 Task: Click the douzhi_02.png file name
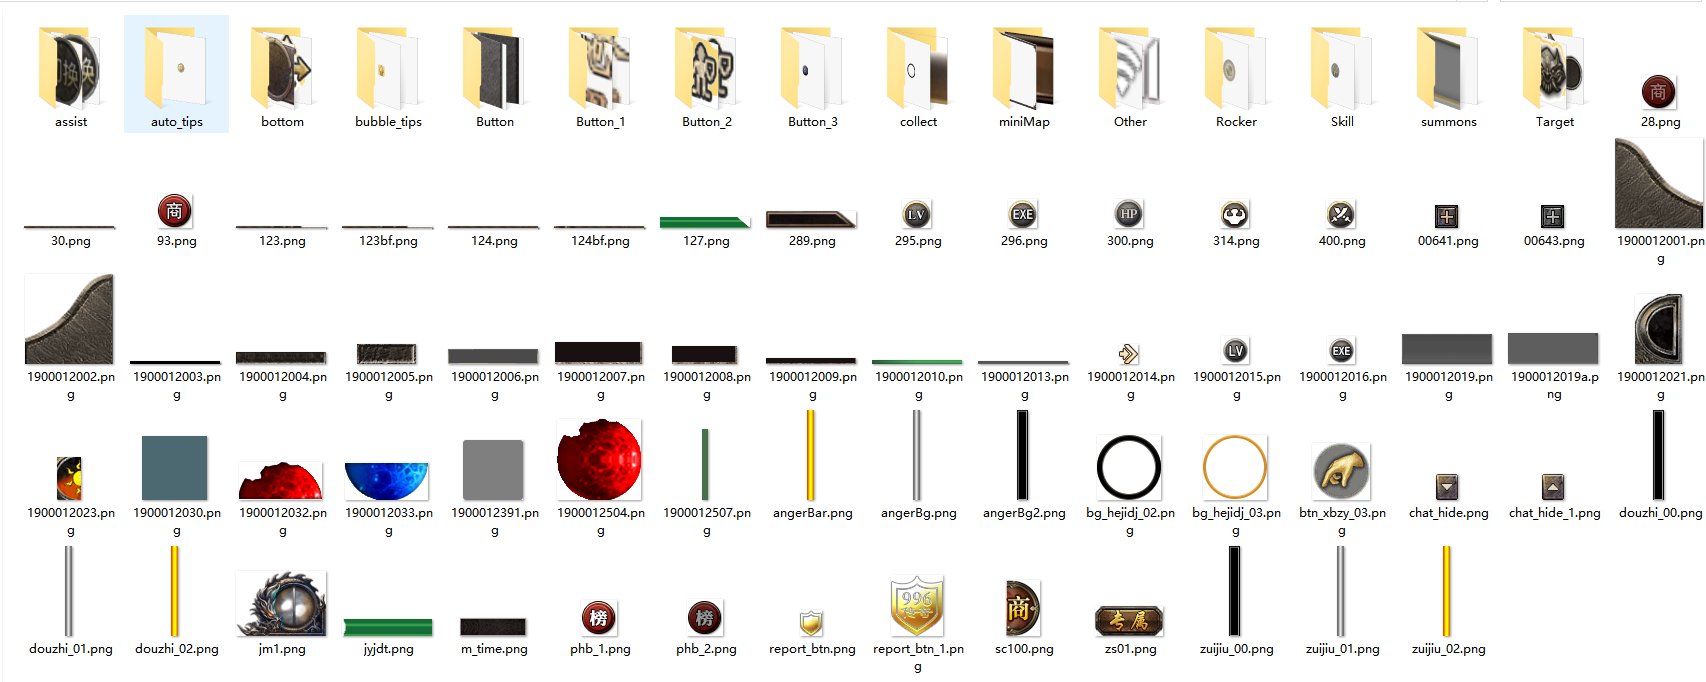coord(177,649)
